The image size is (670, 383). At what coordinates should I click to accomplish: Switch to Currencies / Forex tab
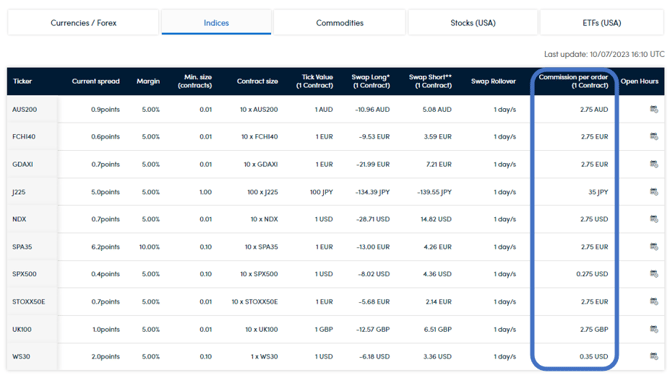click(x=83, y=23)
